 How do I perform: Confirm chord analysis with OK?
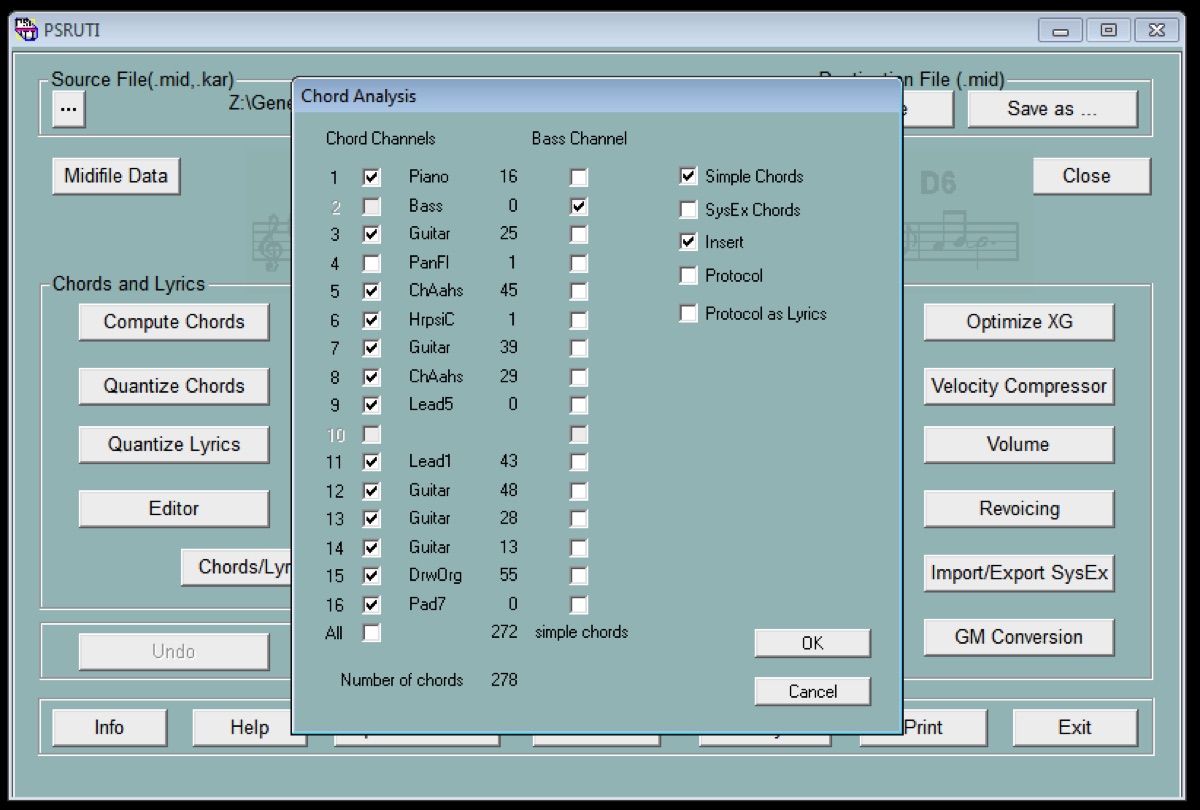[812, 643]
